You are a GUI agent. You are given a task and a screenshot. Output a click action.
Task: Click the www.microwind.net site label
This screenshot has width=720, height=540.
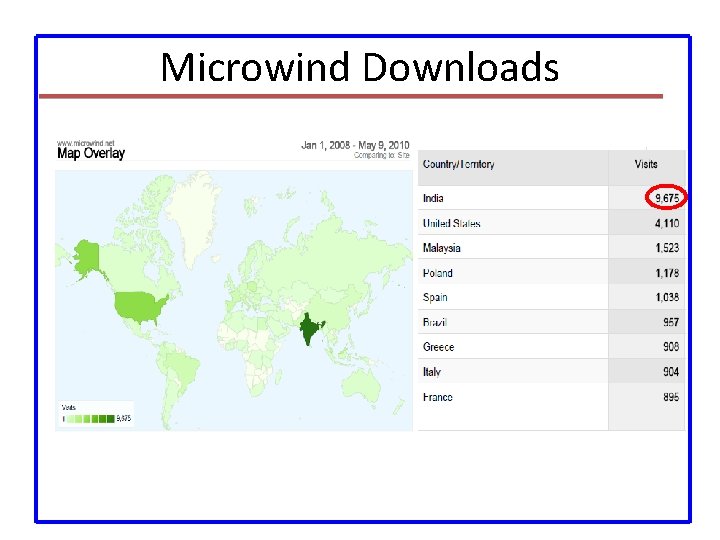(x=85, y=143)
